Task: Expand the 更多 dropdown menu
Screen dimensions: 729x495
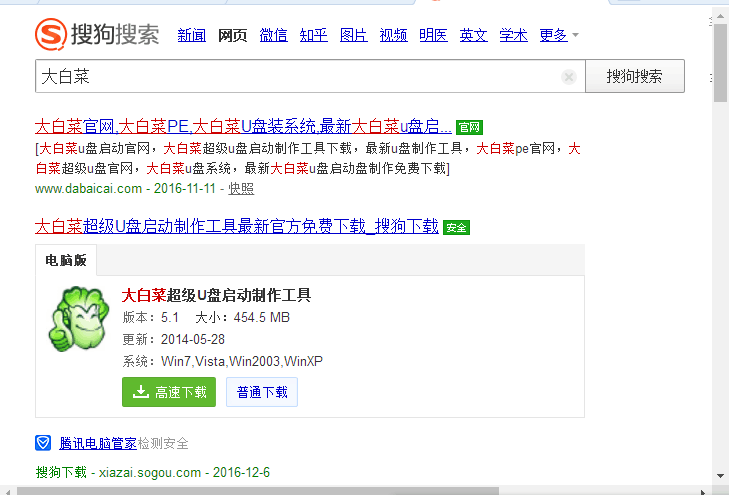Action: click(x=559, y=35)
